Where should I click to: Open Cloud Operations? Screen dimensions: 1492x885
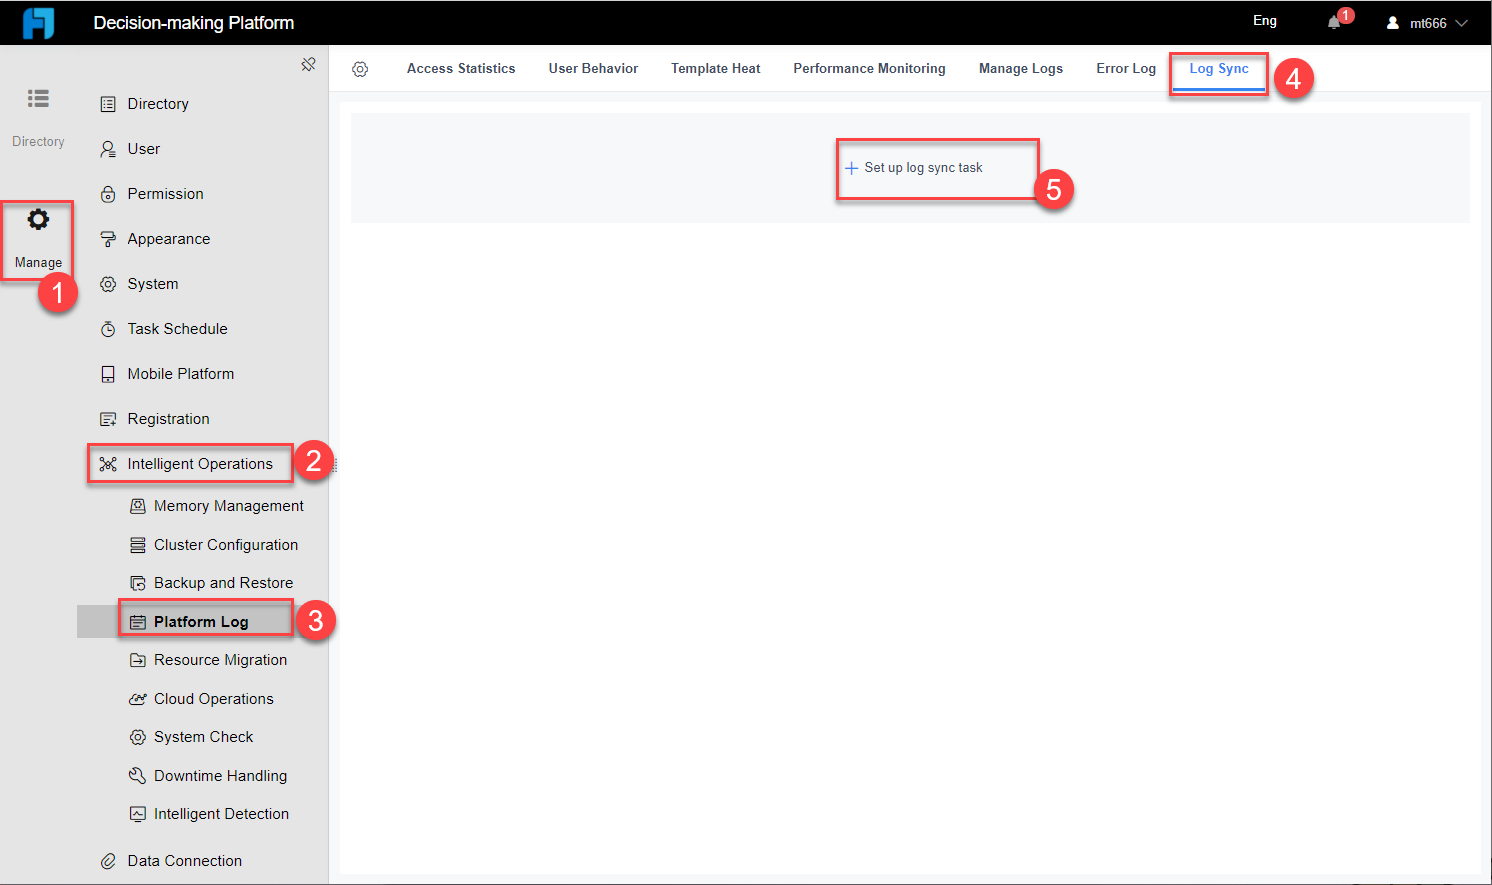(x=213, y=698)
